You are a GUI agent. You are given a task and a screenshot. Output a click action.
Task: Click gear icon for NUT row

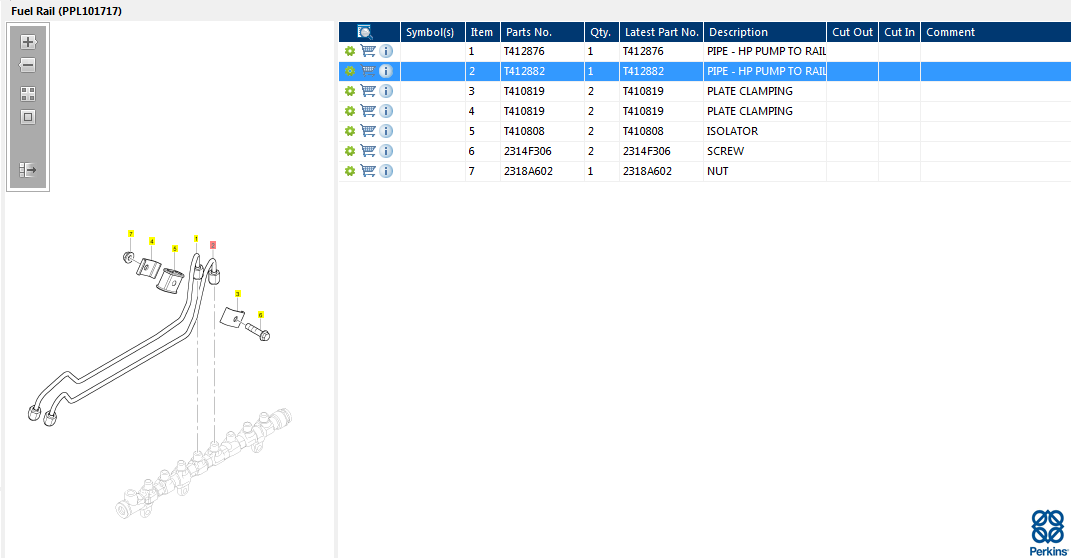[350, 171]
